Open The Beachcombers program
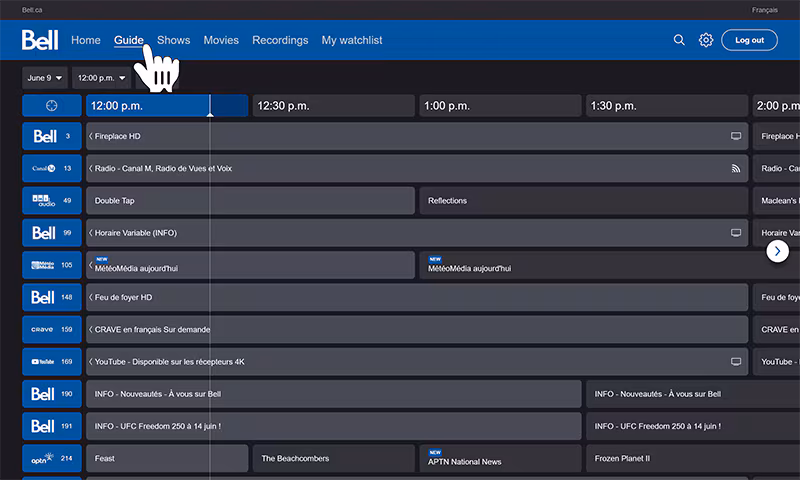The image size is (800, 480). [x=334, y=458]
